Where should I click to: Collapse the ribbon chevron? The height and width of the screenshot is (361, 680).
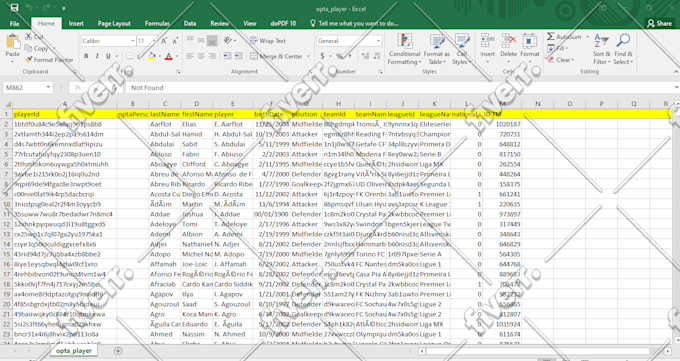676,72
